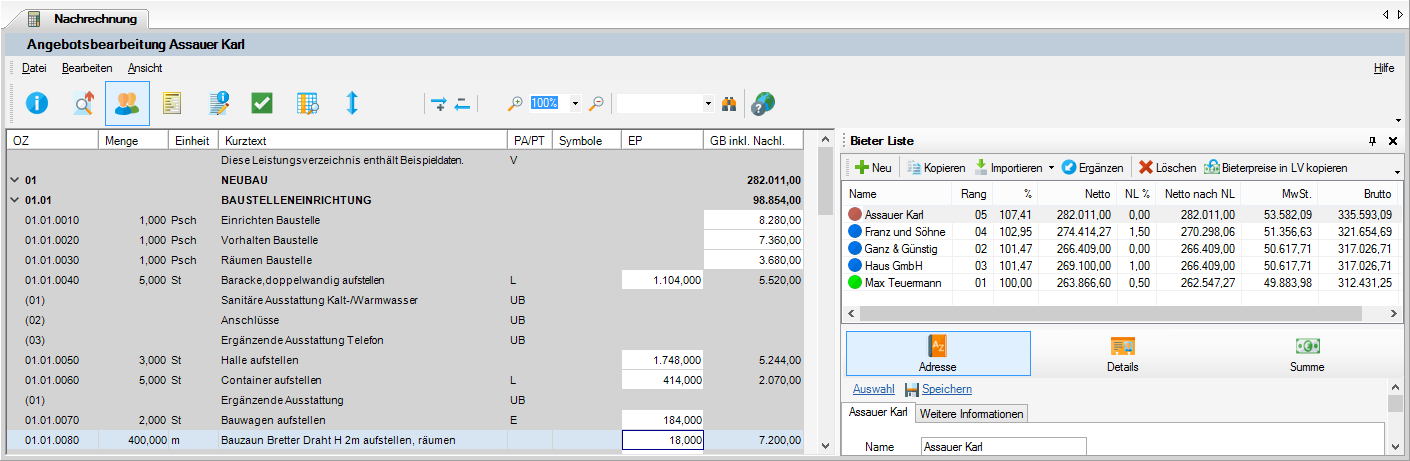Click the Name input field
Viewport: 1410px width, 461px height.
(1003, 447)
